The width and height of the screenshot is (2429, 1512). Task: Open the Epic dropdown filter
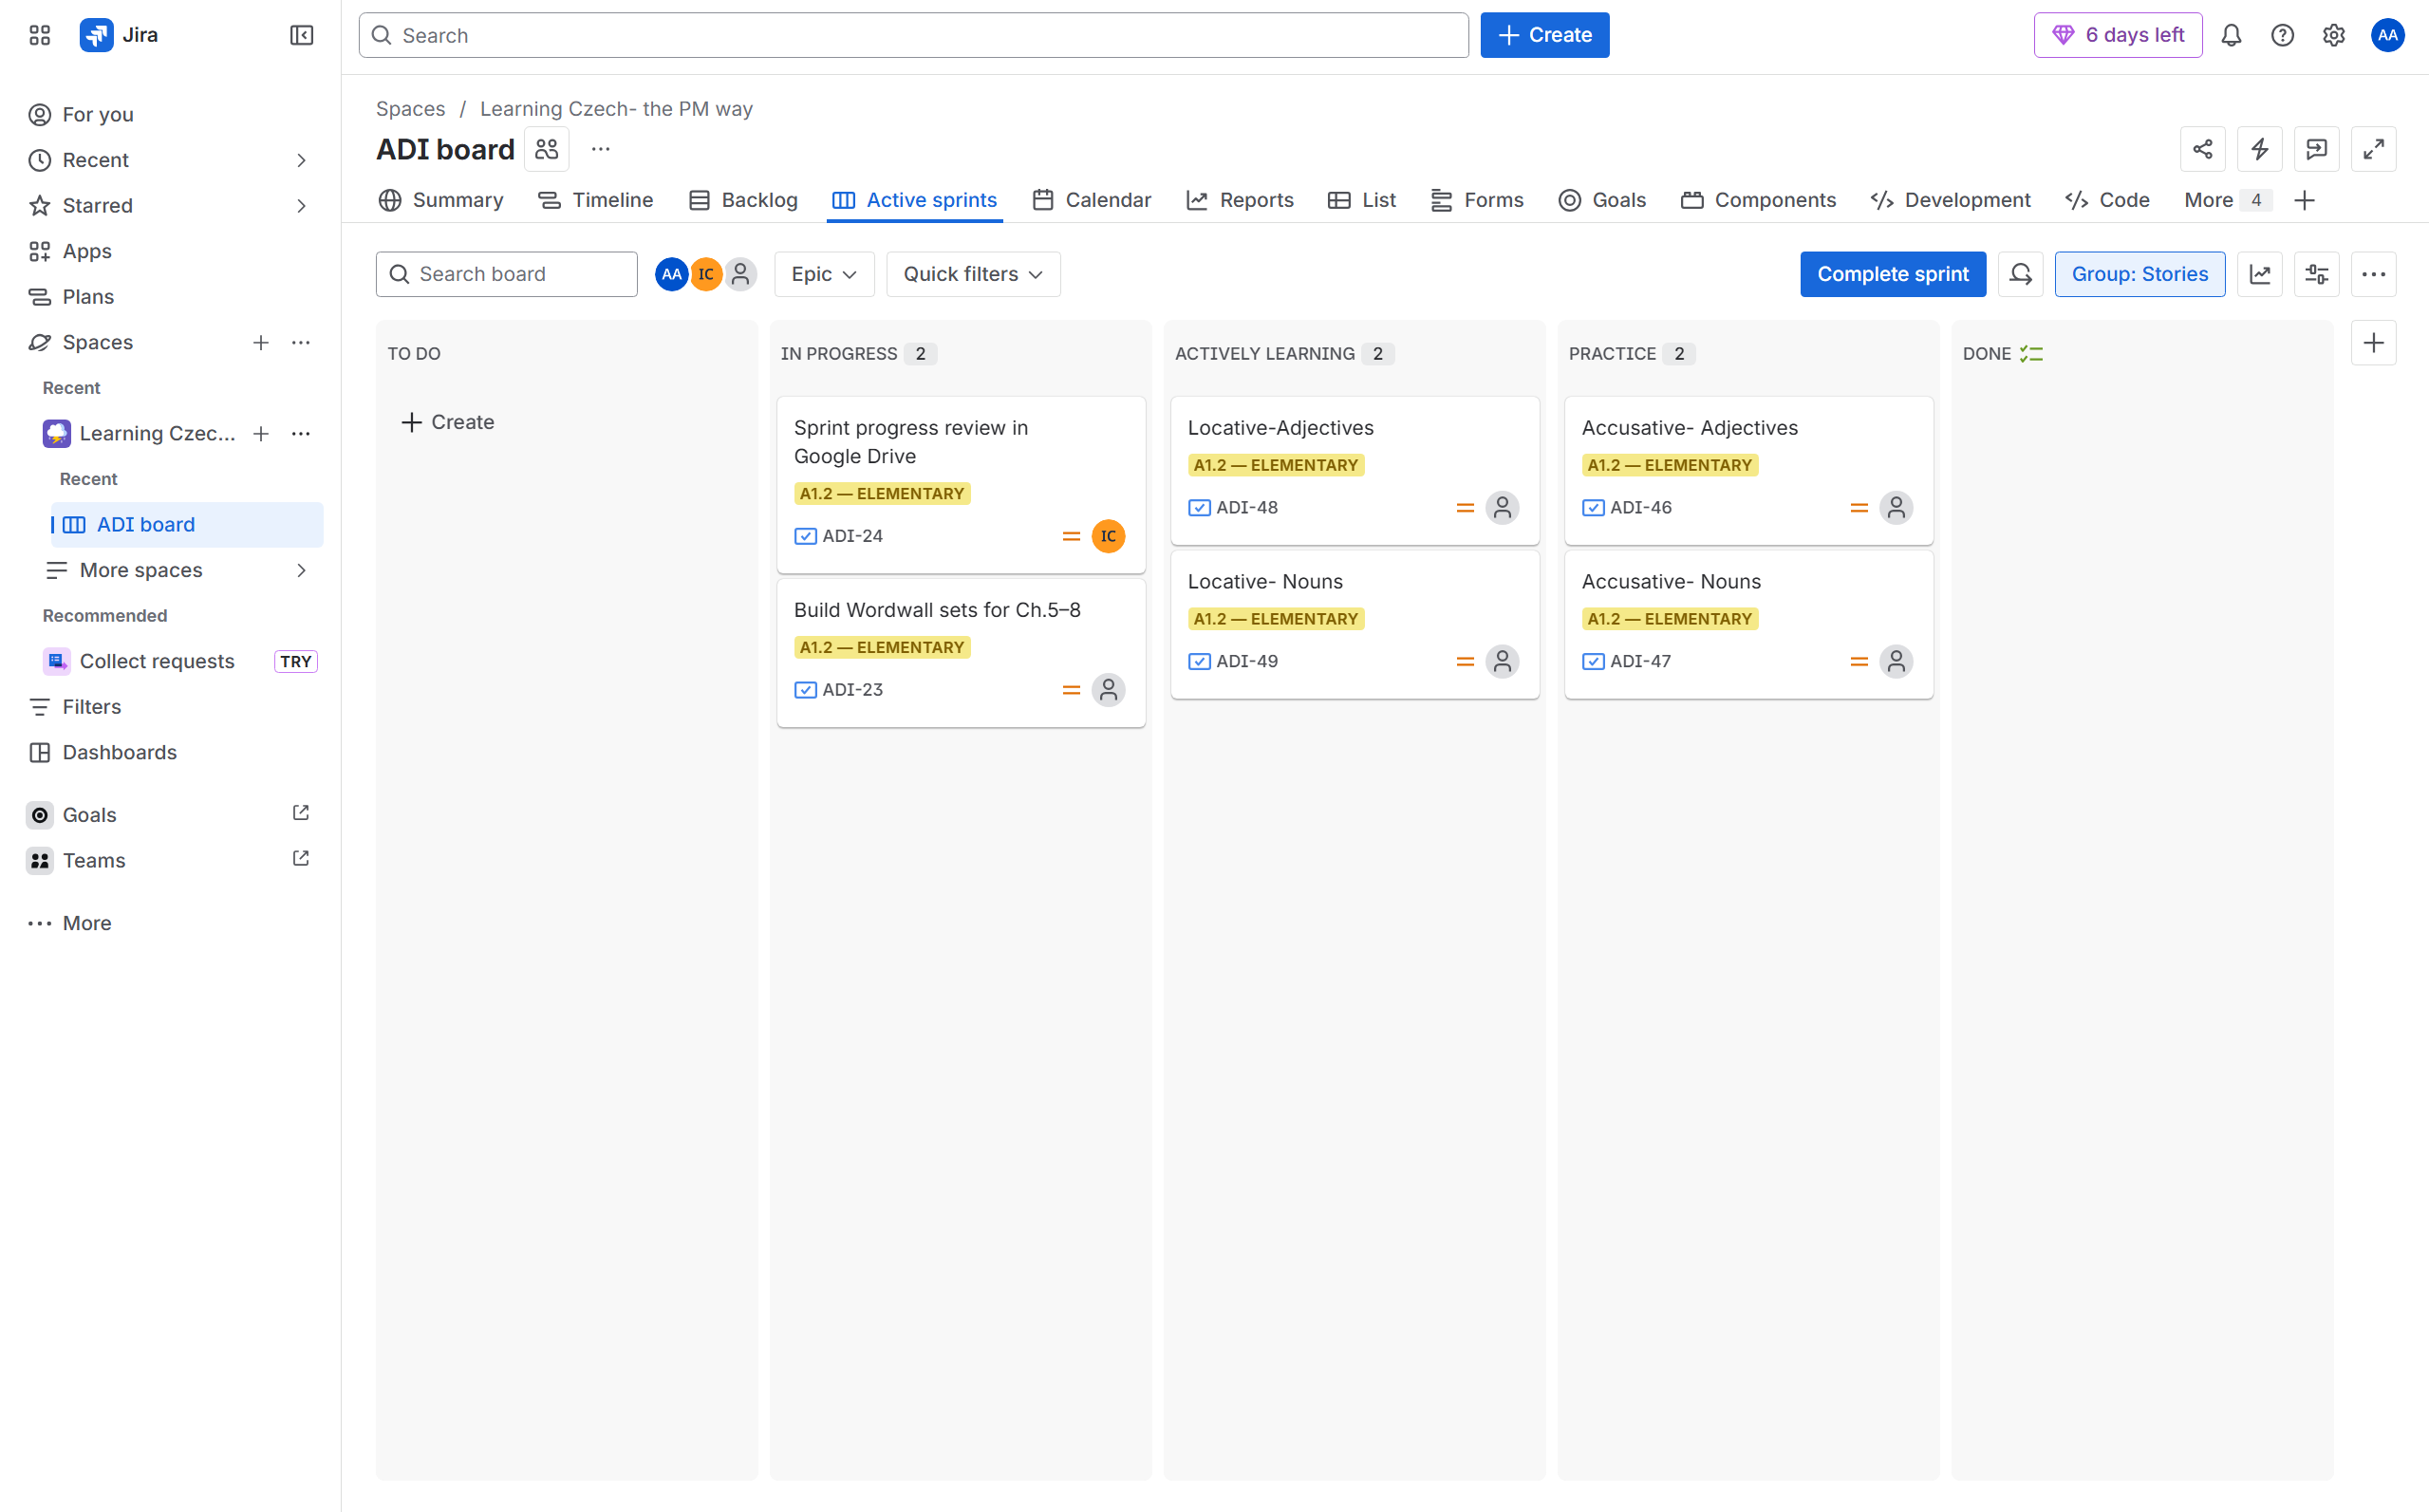(823, 274)
